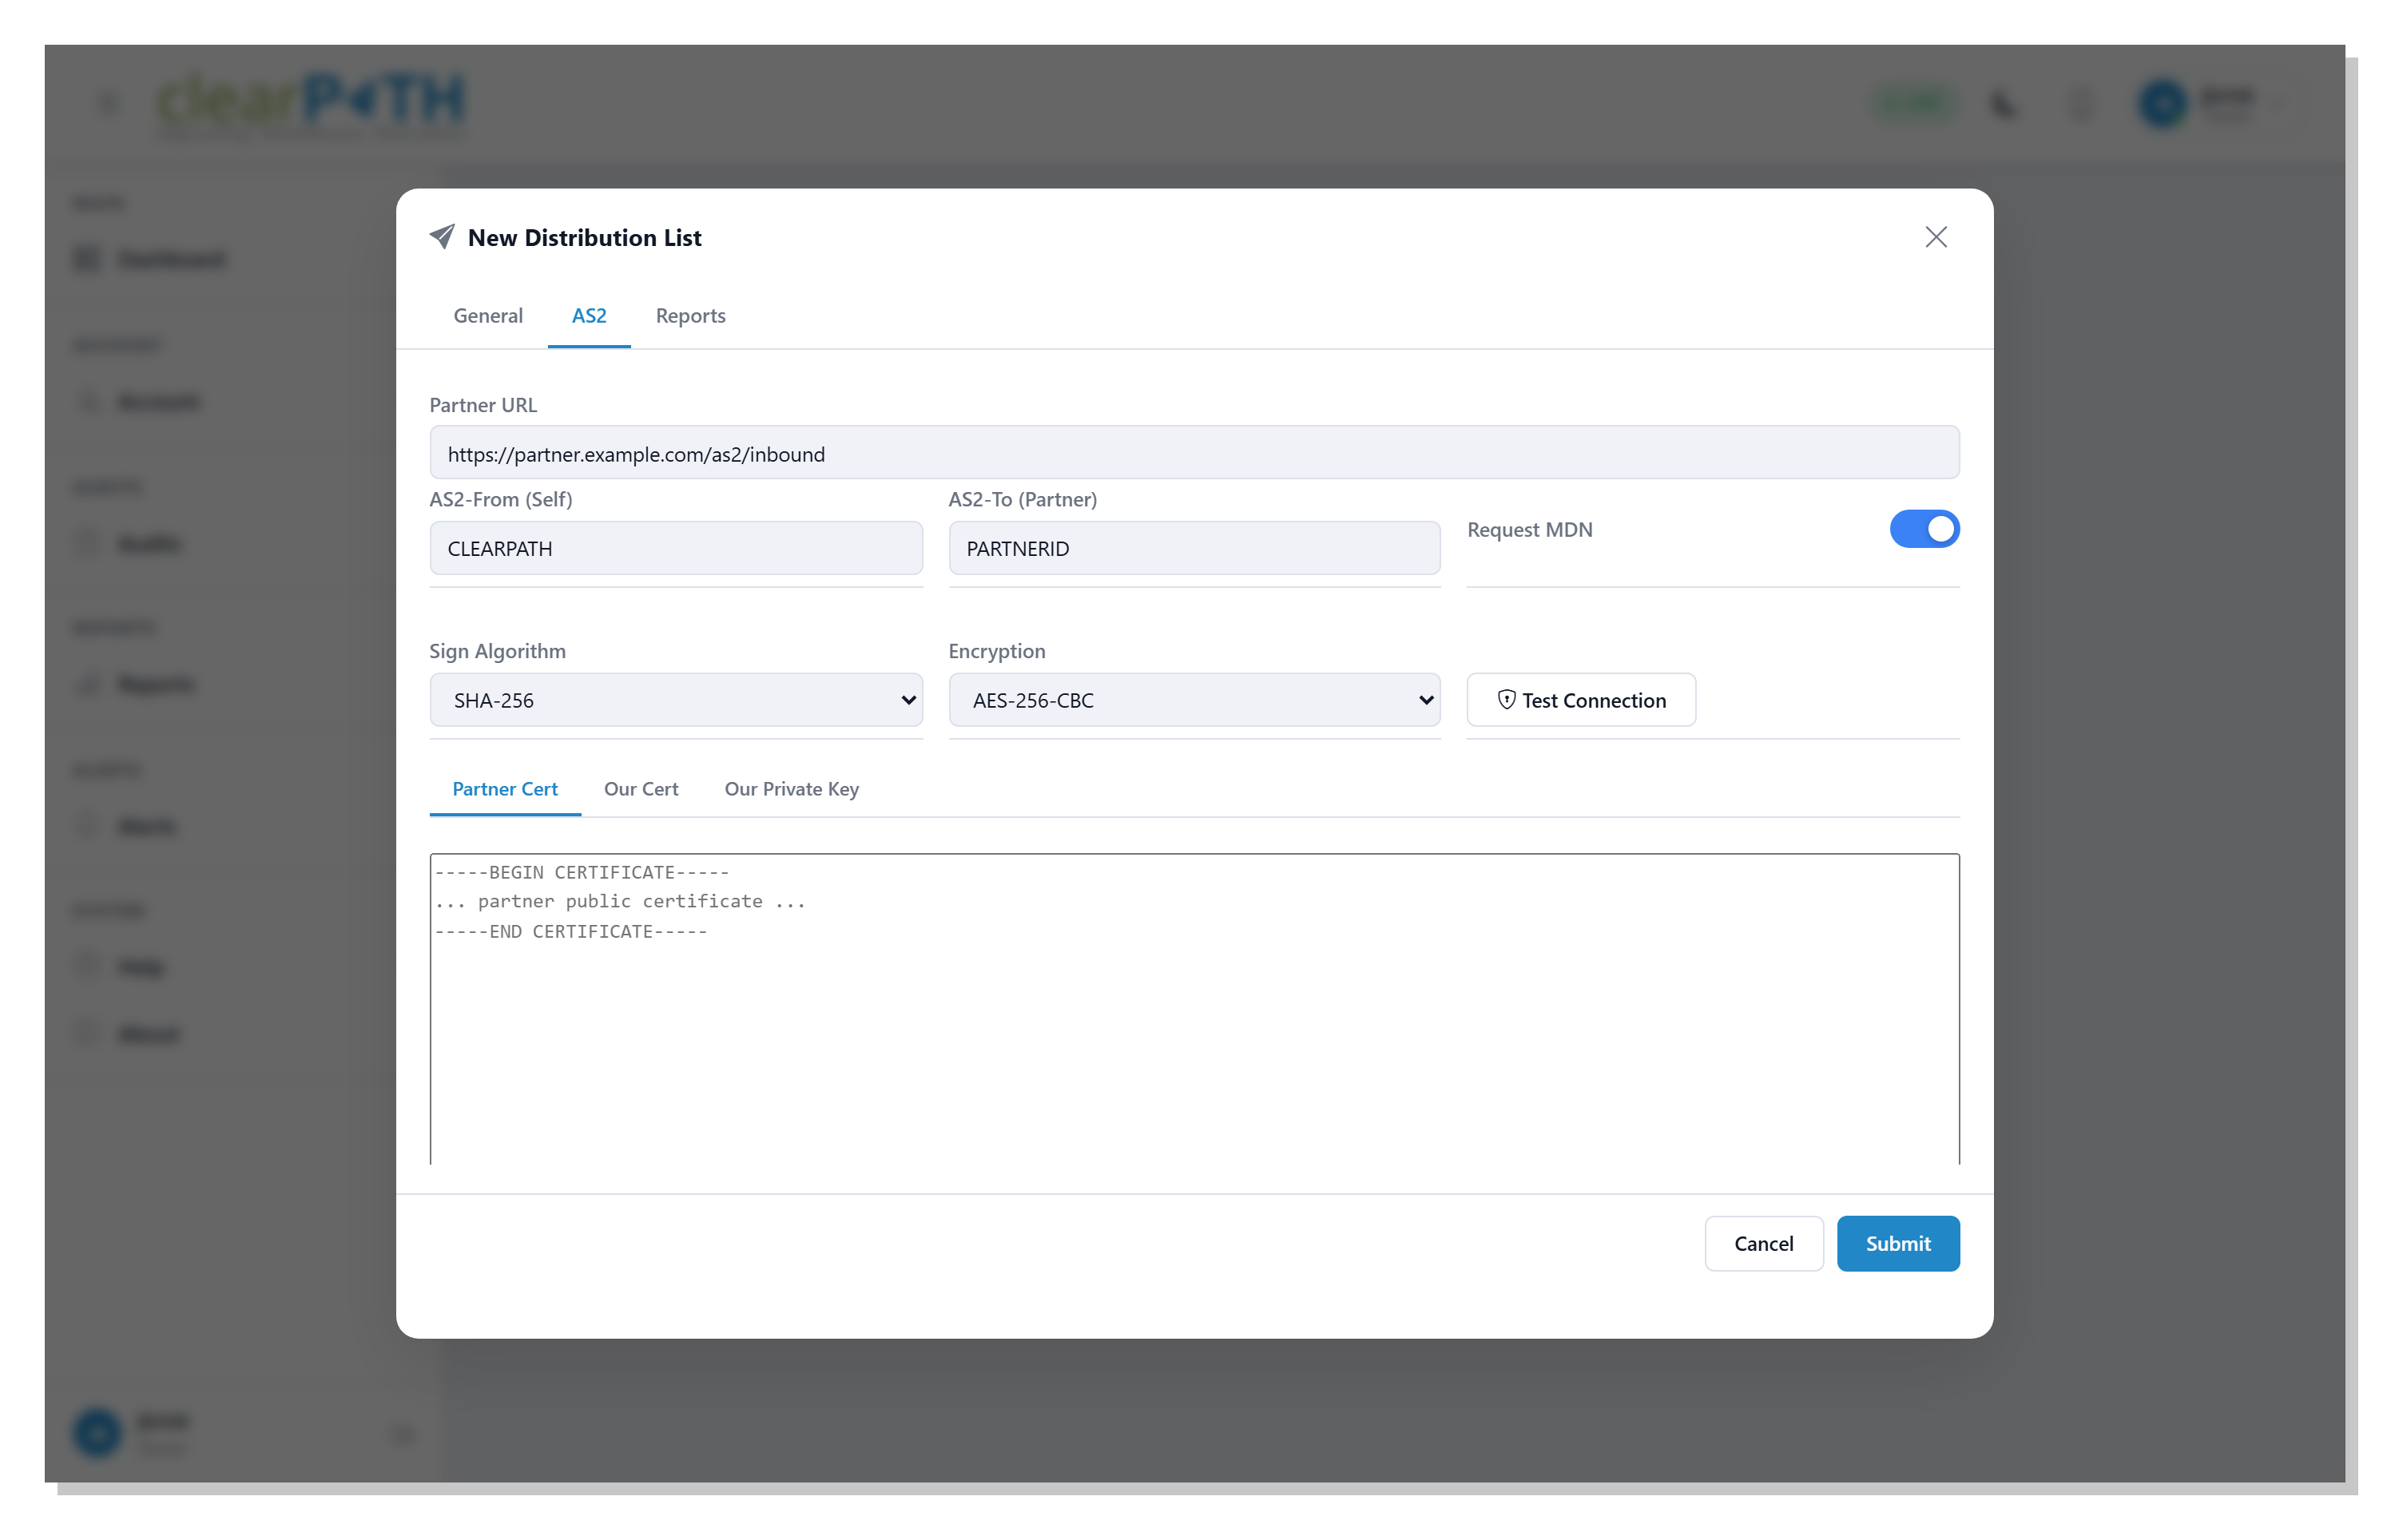Click the AS2-To (Partner) field
This screenshot has width=2403, height=1540.
coord(1194,548)
